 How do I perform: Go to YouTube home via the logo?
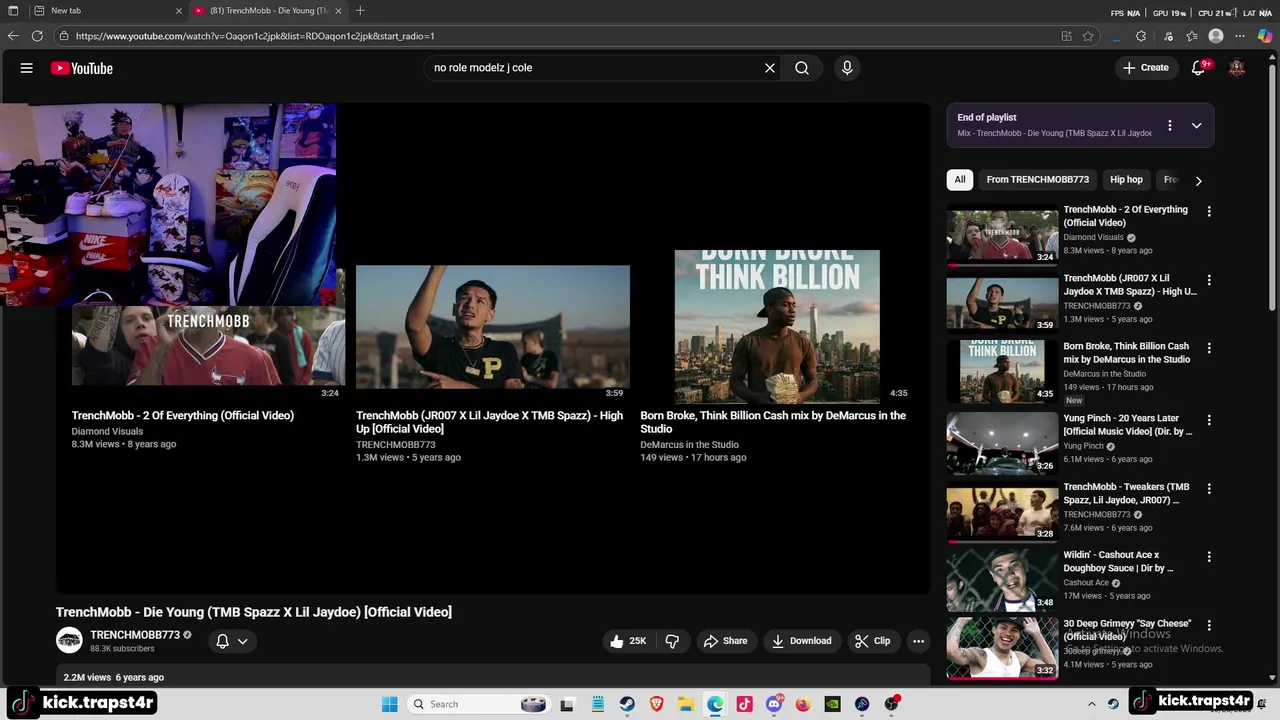82,68
